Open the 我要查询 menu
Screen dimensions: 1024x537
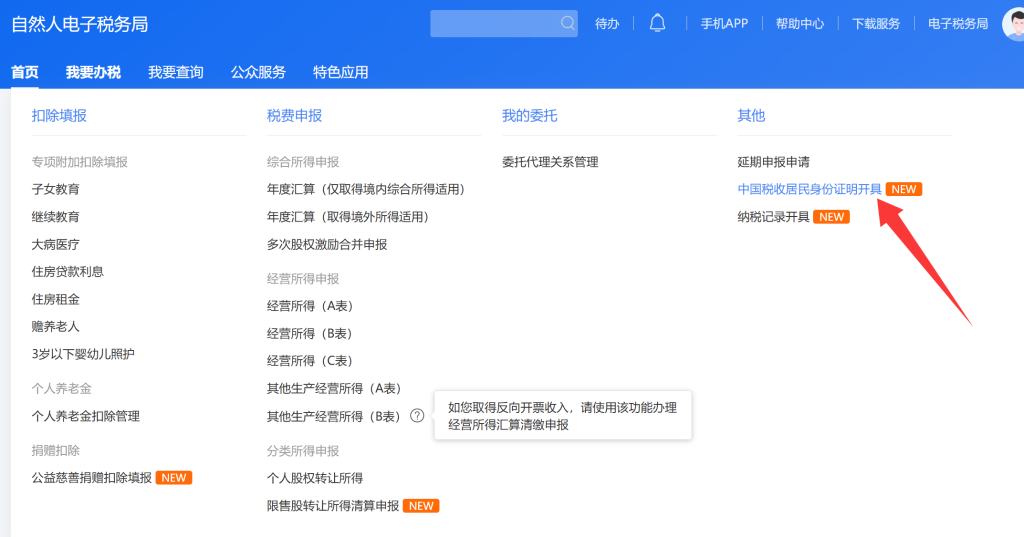176,72
